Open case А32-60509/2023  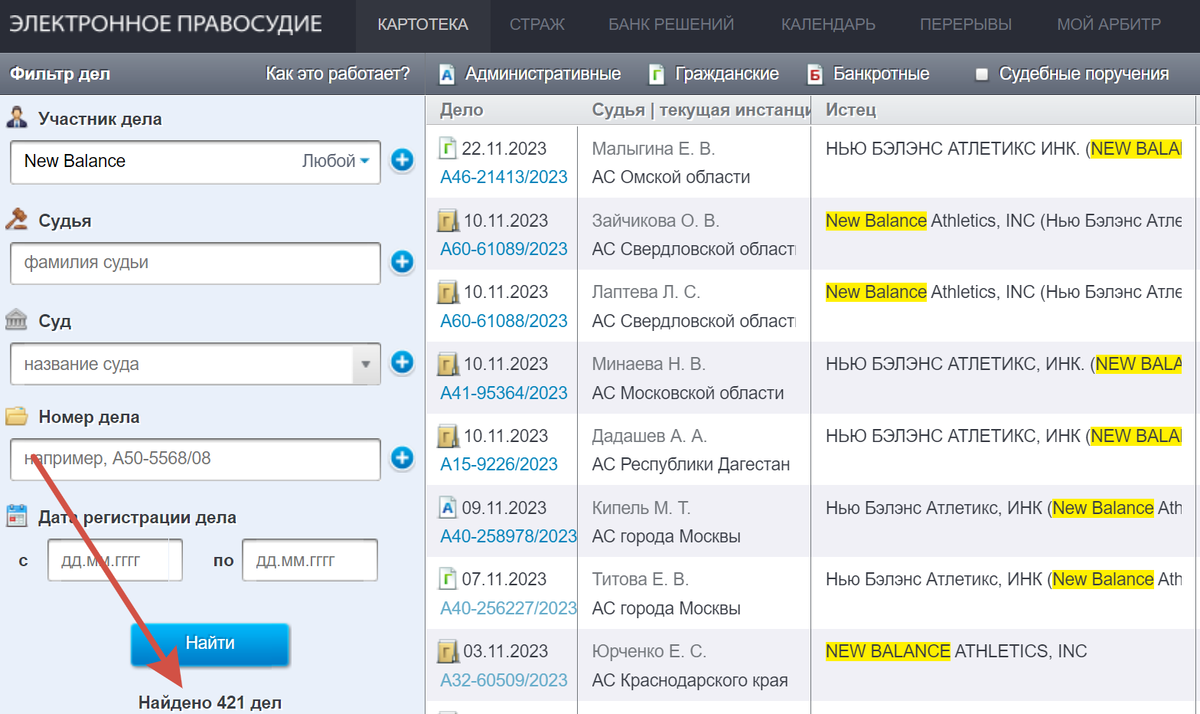pos(504,680)
